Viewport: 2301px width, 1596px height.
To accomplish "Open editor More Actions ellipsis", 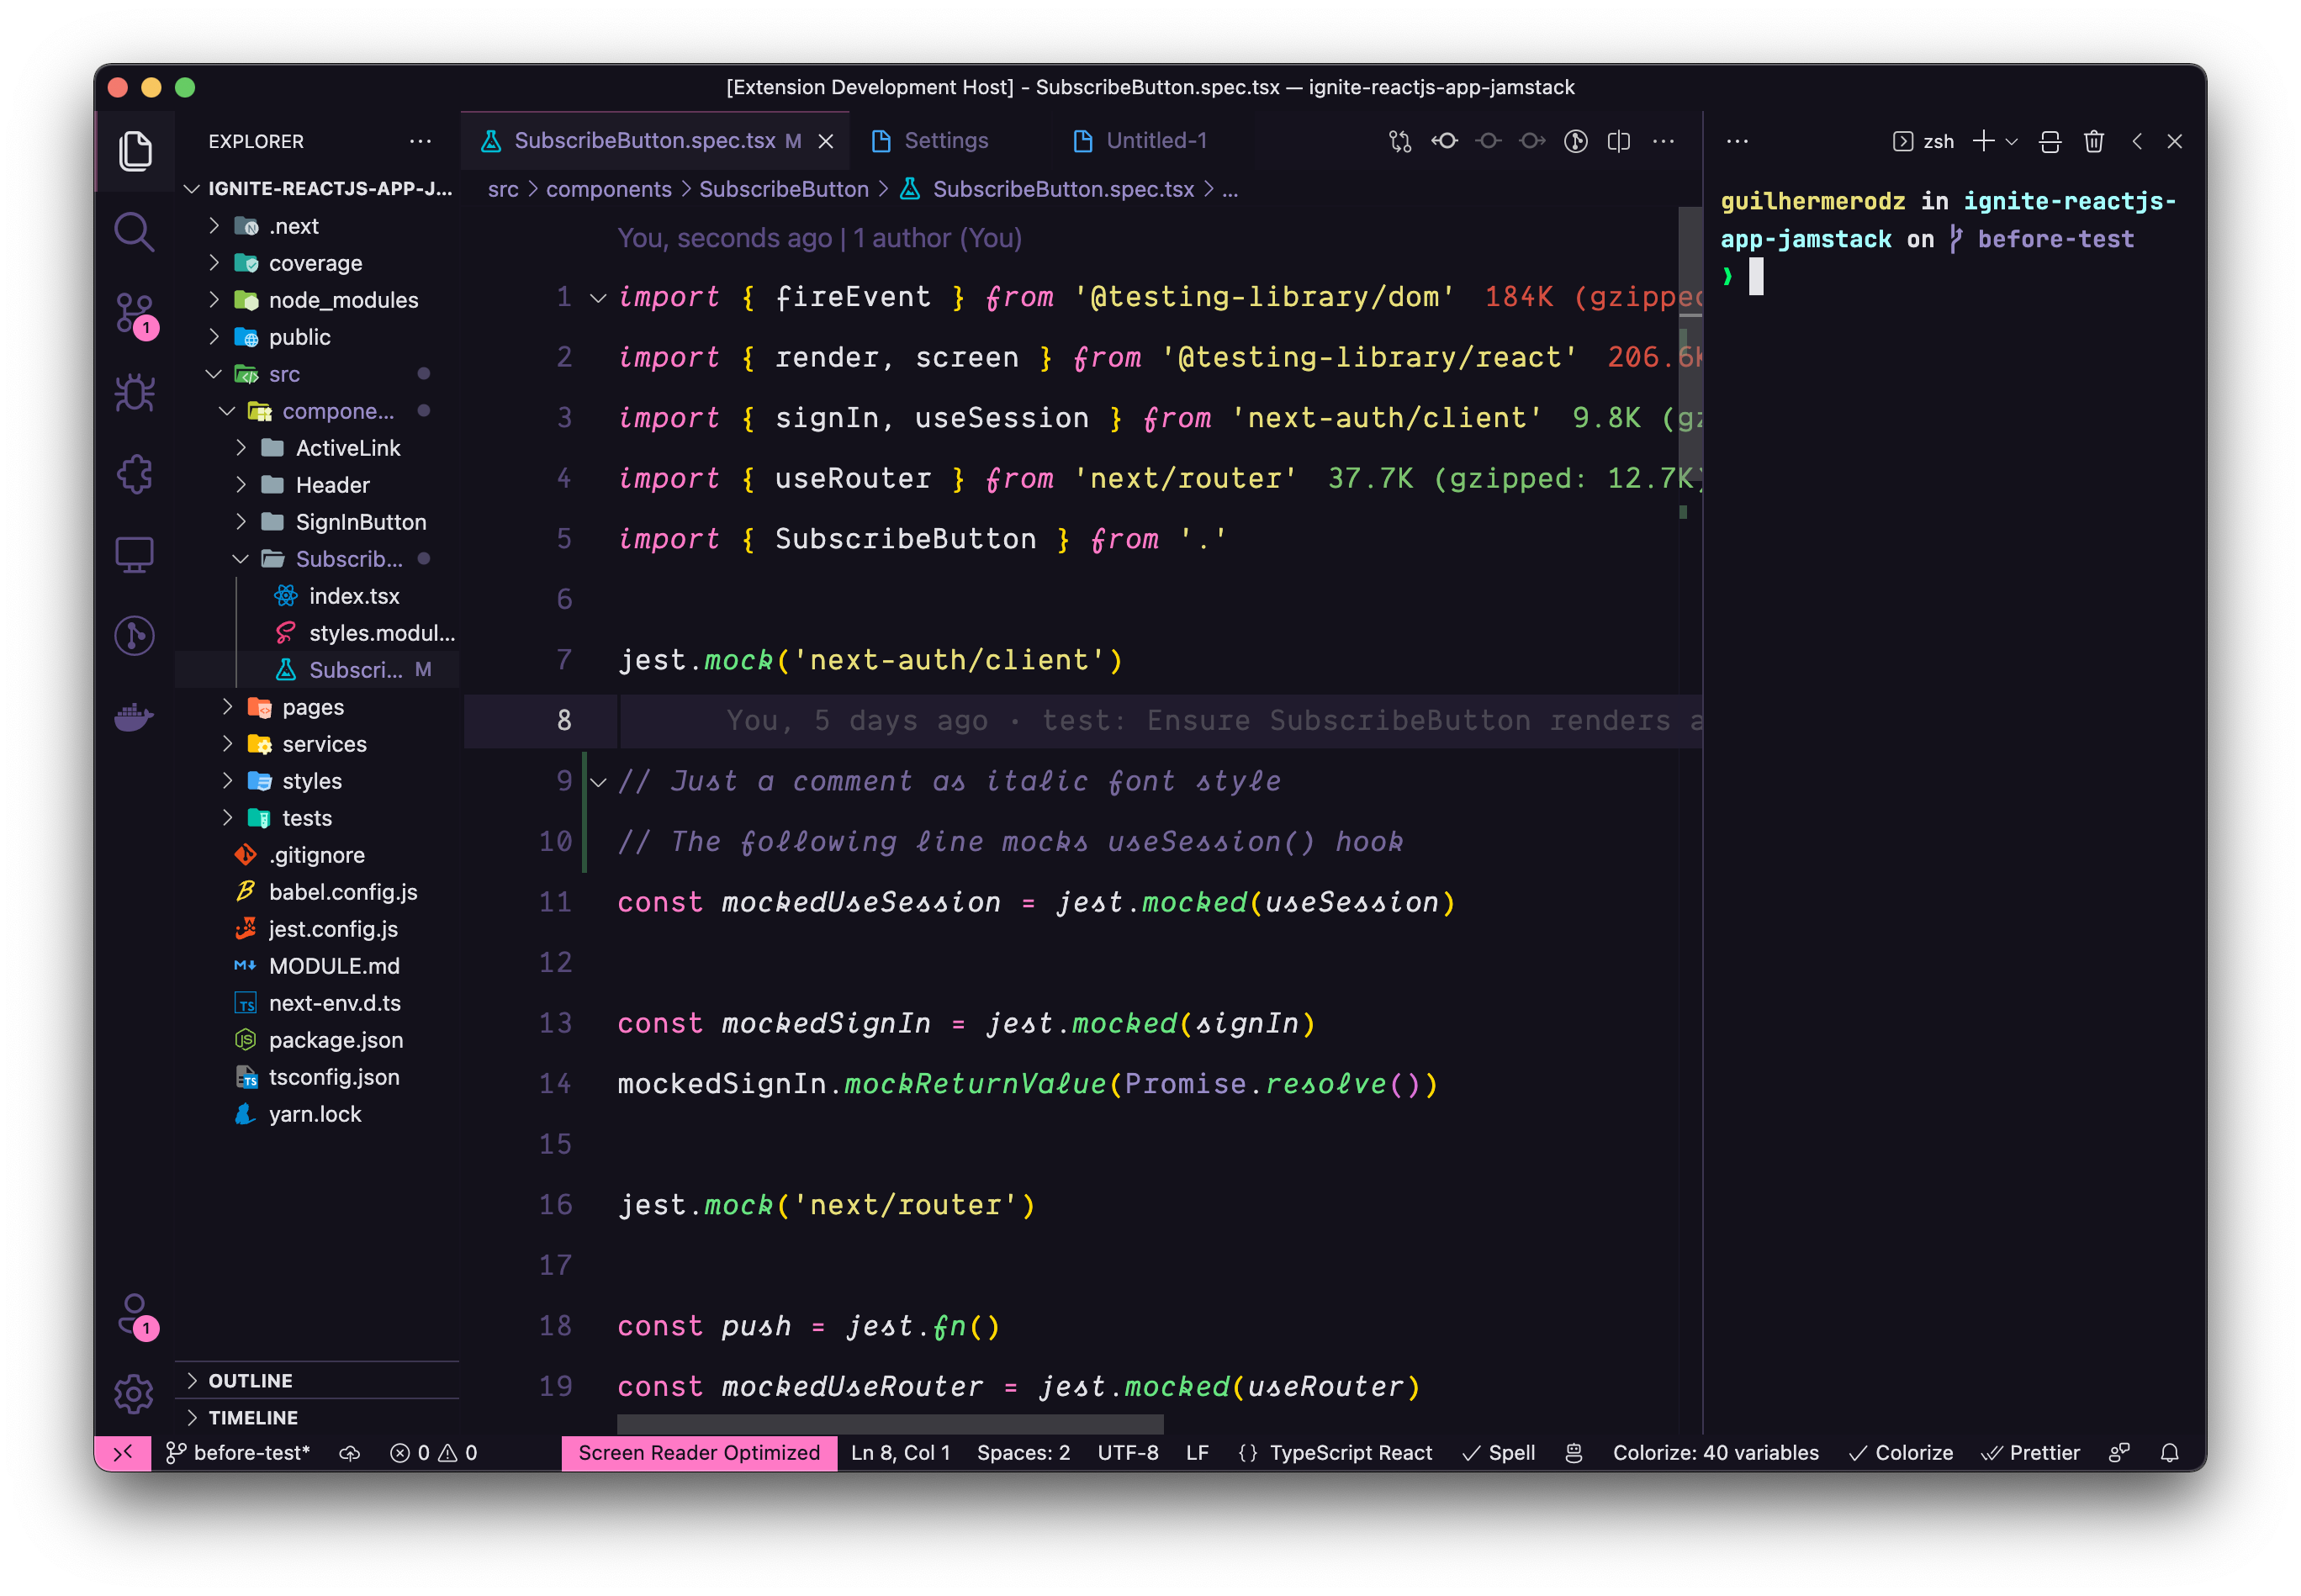I will [1664, 141].
